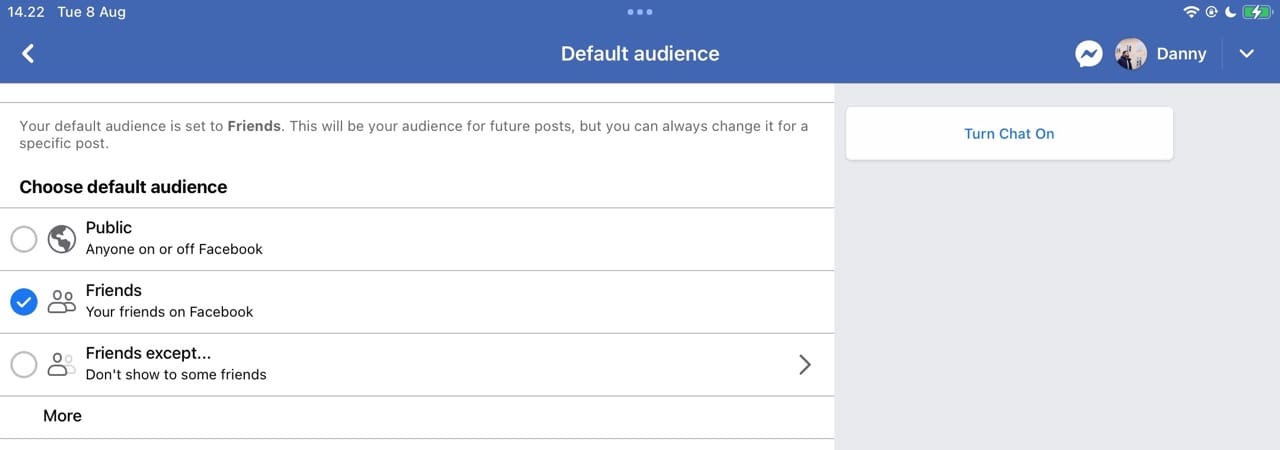Expand the account dropdown arrow
Viewport: 1280px width, 450px height.
point(1247,54)
